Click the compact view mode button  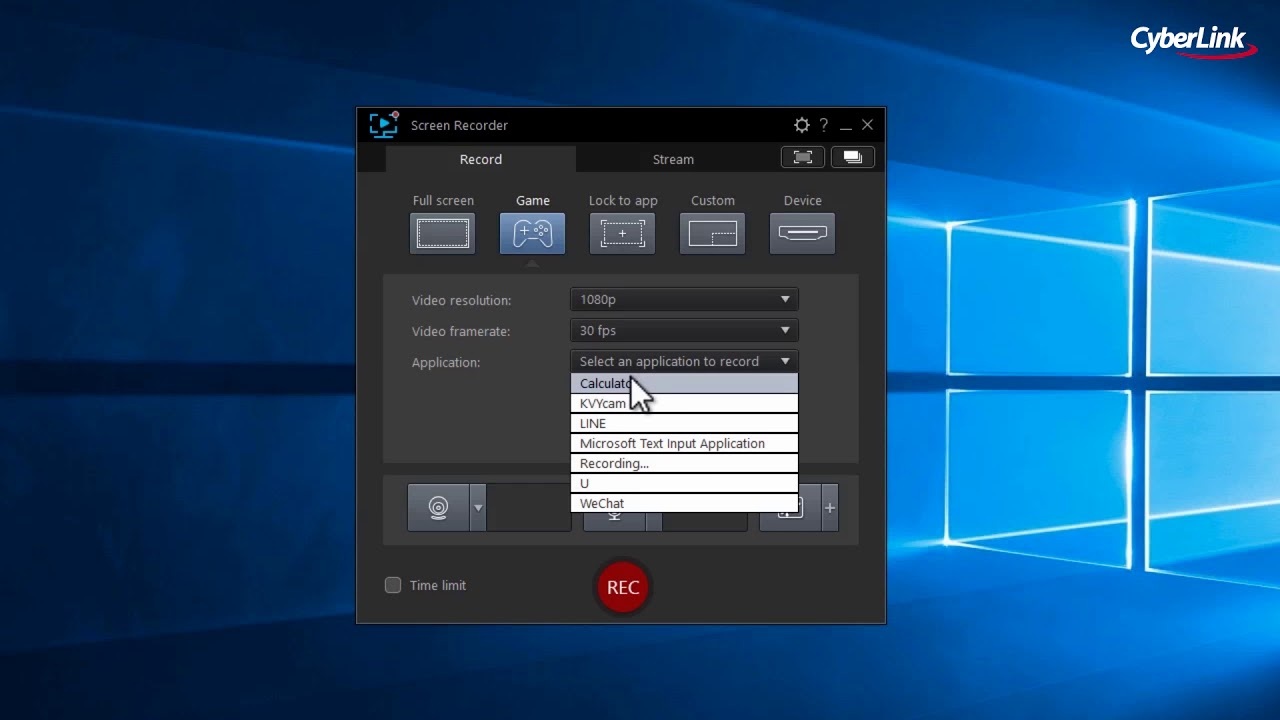click(852, 157)
